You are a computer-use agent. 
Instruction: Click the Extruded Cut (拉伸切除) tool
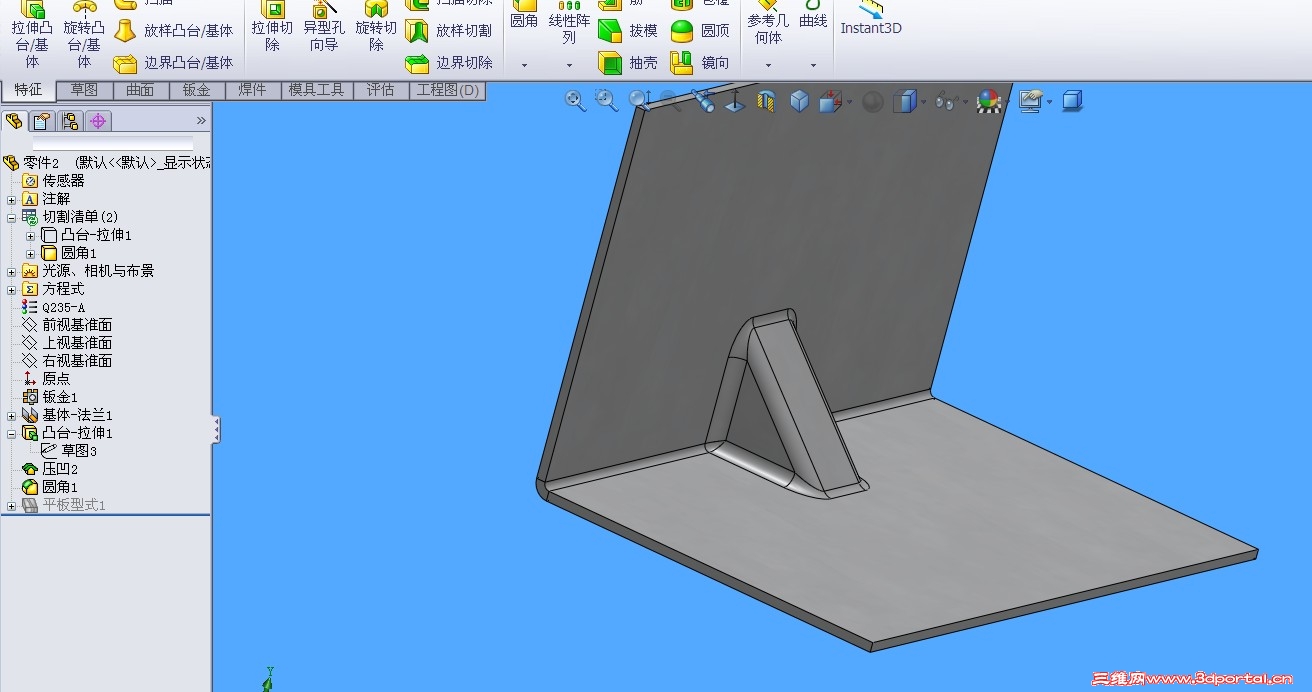(x=272, y=28)
